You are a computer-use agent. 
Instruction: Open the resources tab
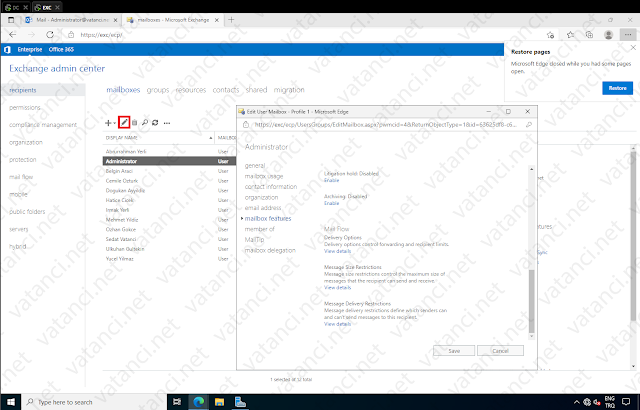coord(191,90)
